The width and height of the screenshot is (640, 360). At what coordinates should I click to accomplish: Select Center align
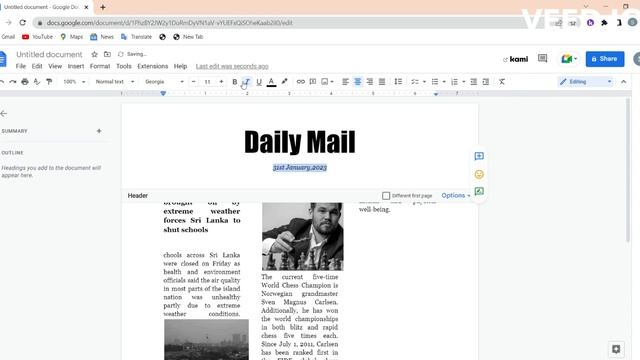(358, 82)
